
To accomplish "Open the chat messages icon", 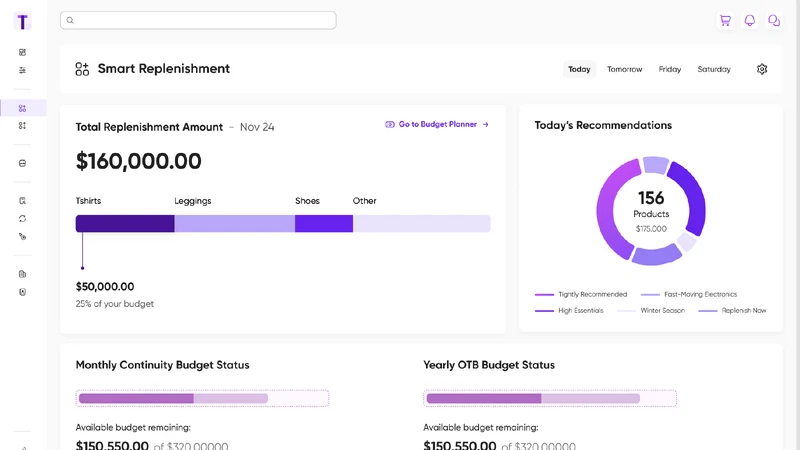I will click(x=774, y=20).
